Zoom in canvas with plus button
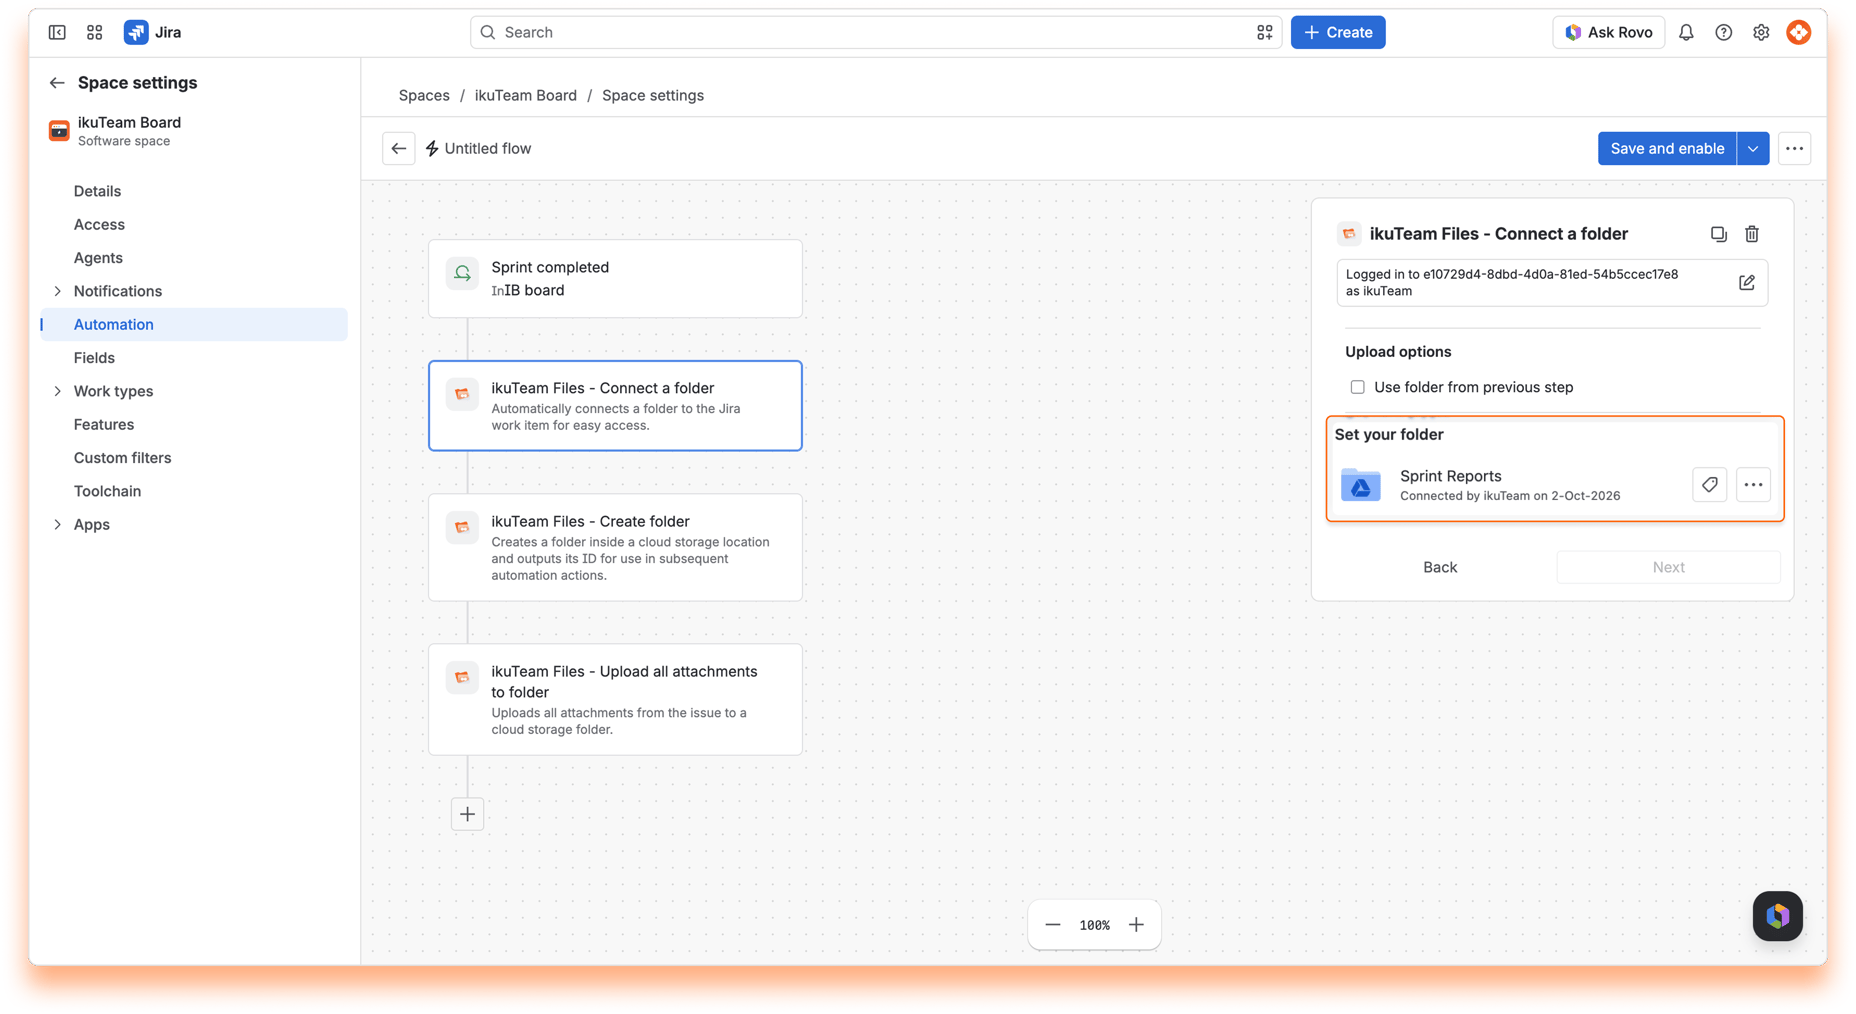 pos(1136,925)
